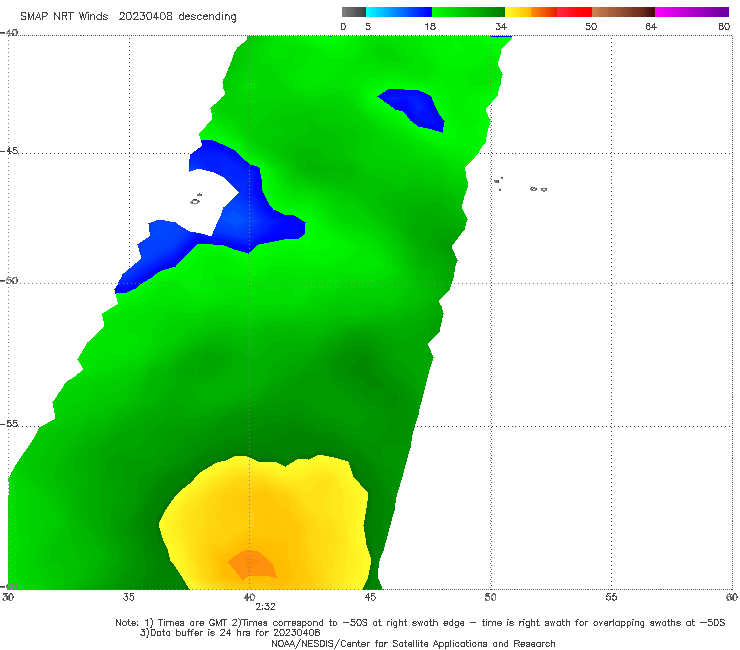Click the cyan-to-blue segment of the color bar
The image size is (740, 650).
click(x=399, y=12)
